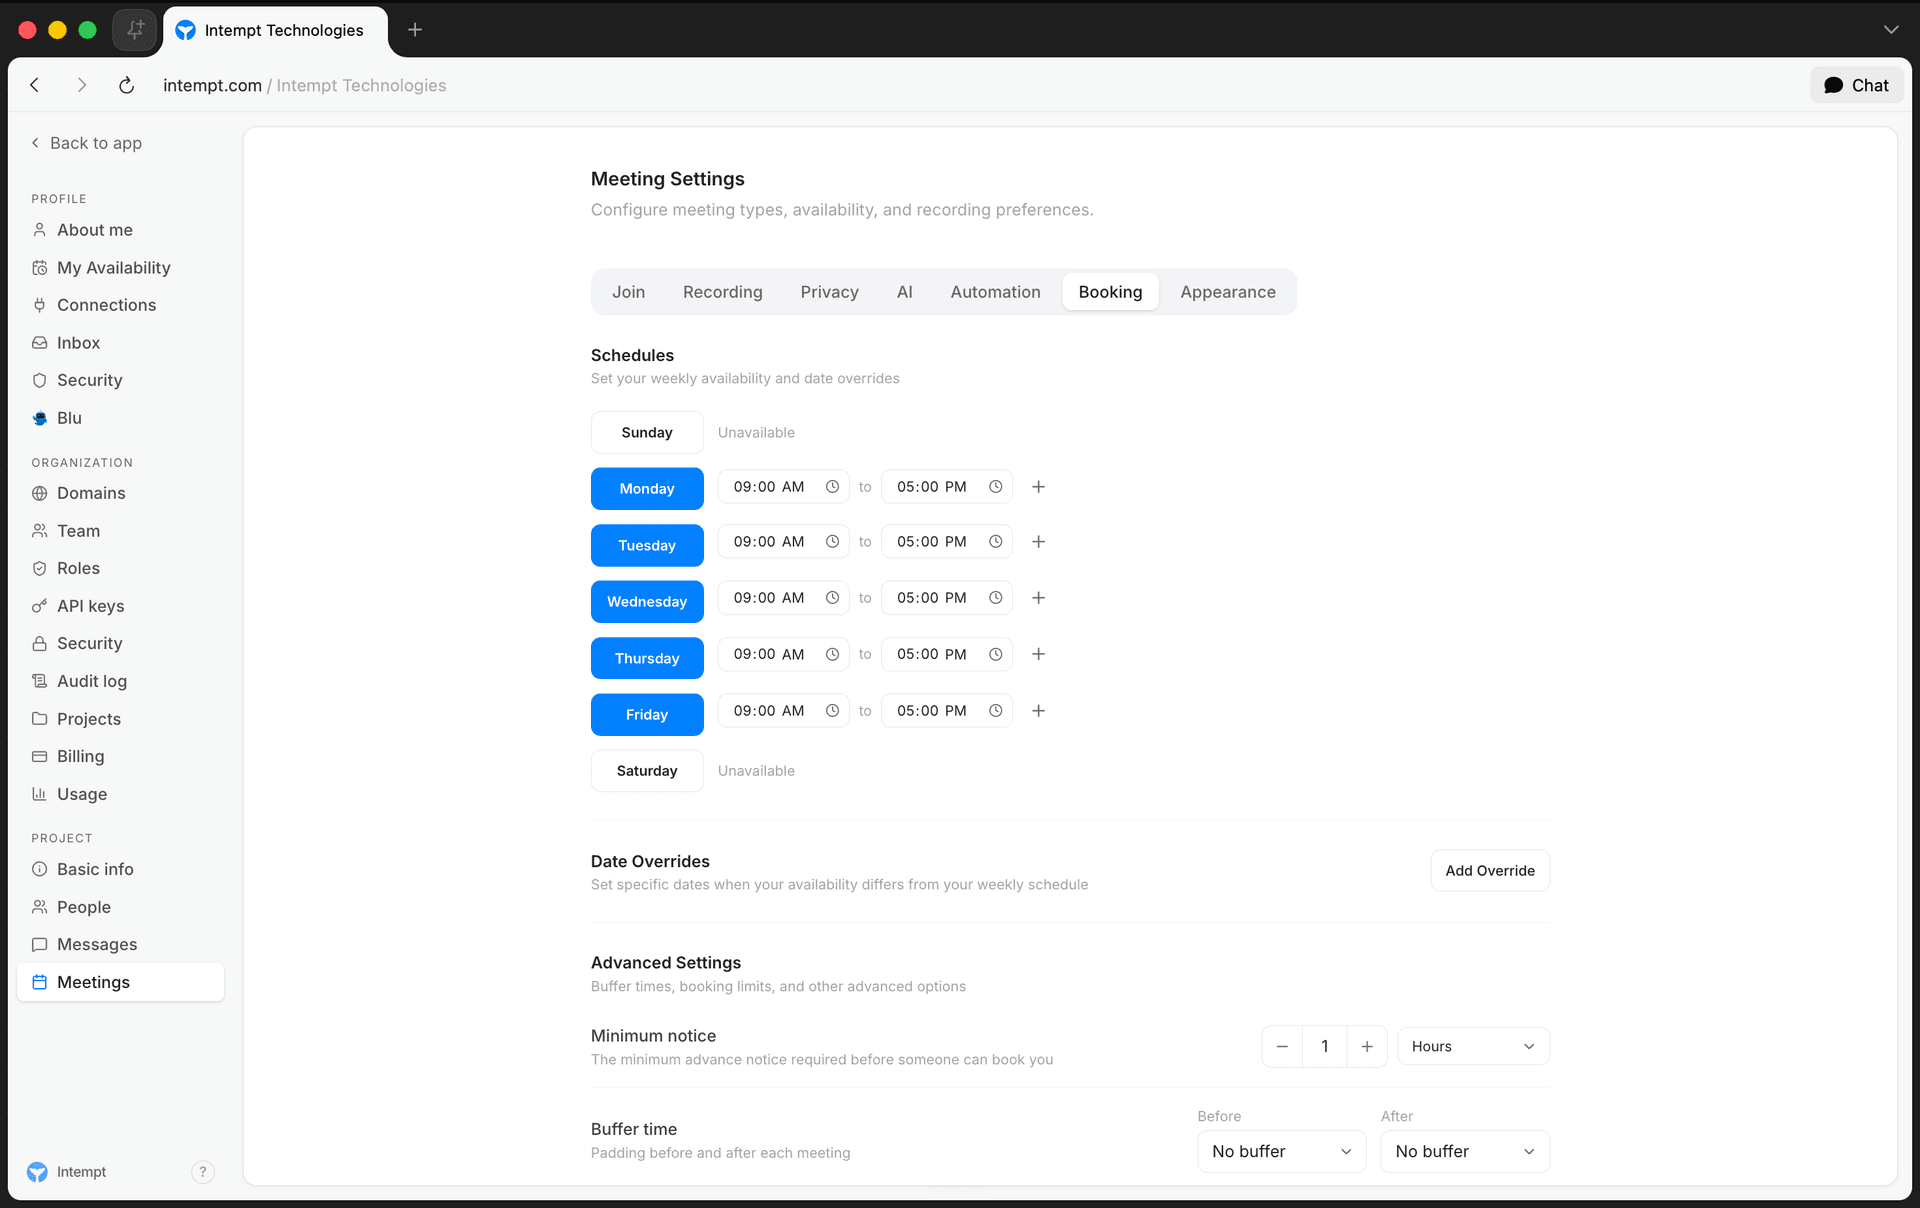
Task: Open Roles organization settings
Action: [120, 568]
